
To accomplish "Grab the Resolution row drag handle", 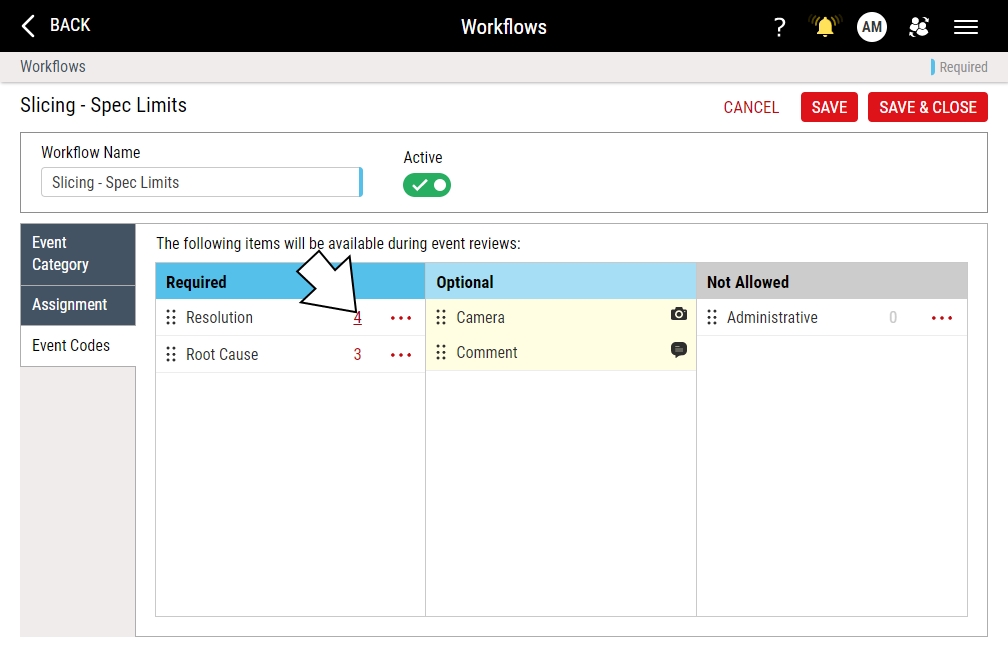I will (171, 318).
